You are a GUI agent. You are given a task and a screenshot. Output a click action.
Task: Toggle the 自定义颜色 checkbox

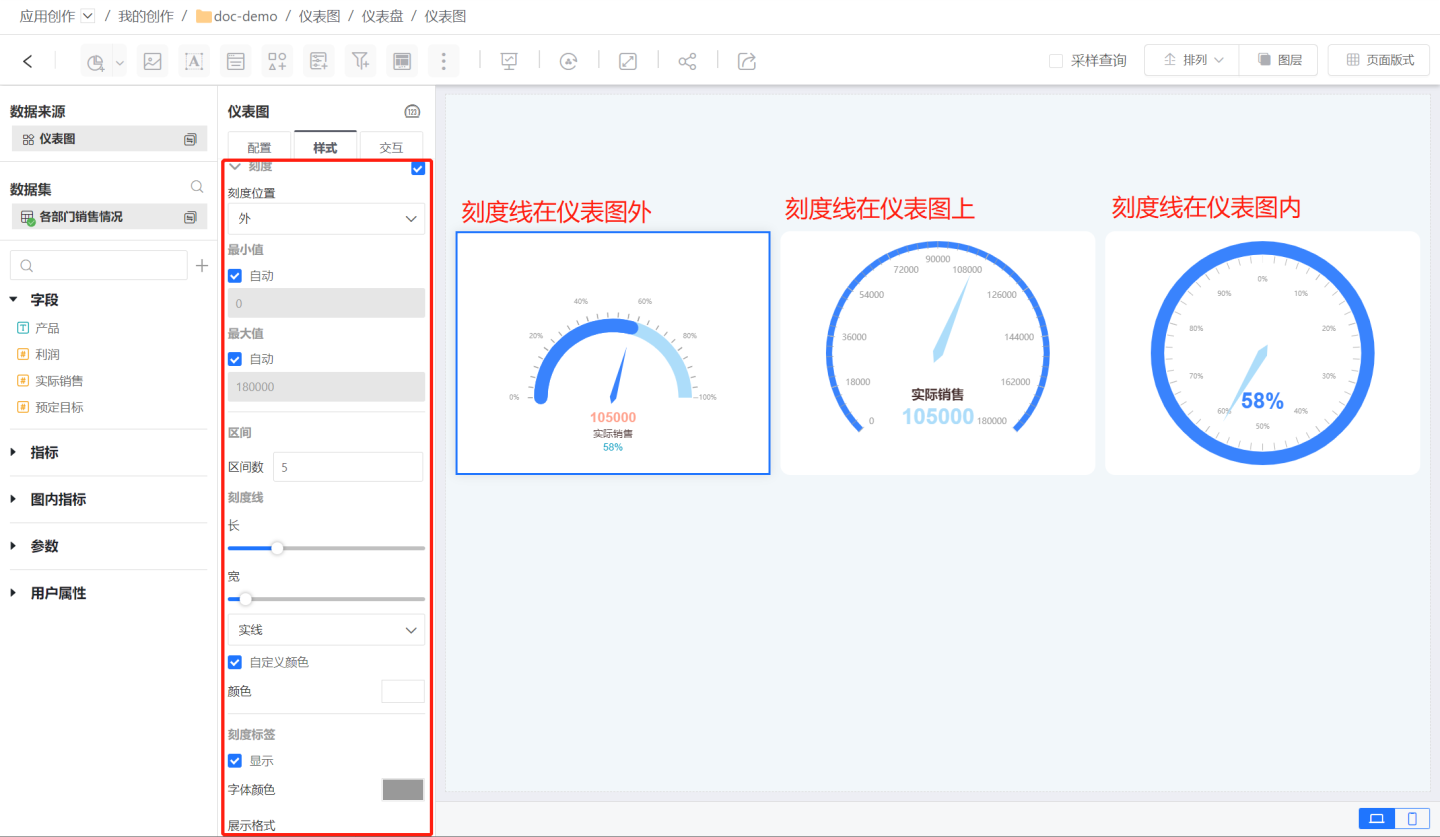235,662
